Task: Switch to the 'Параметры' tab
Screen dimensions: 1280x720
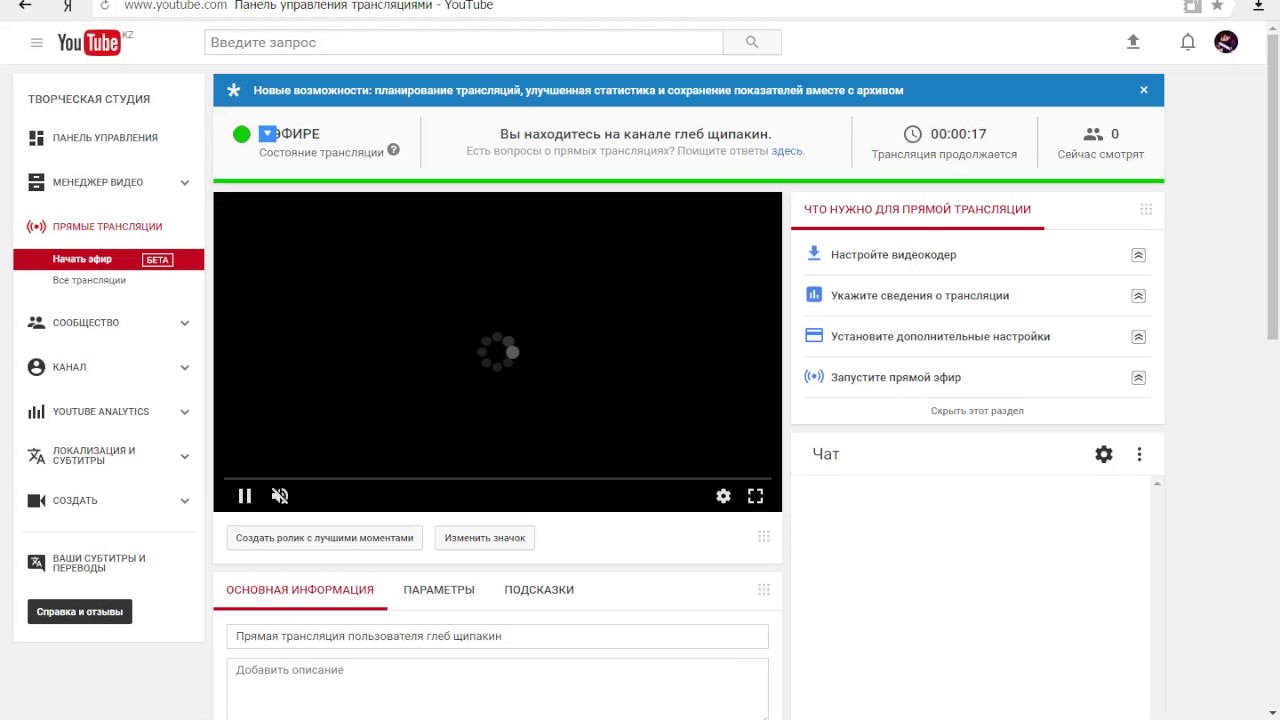Action: [x=439, y=590]
